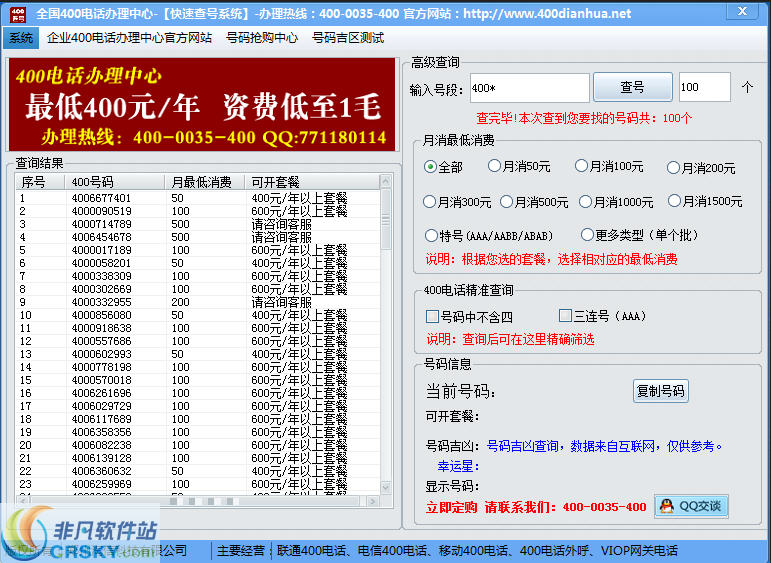Click the 400电话办理中心 red banner
The height and width of the screenshot is (563, 771).
coord(203,104)
